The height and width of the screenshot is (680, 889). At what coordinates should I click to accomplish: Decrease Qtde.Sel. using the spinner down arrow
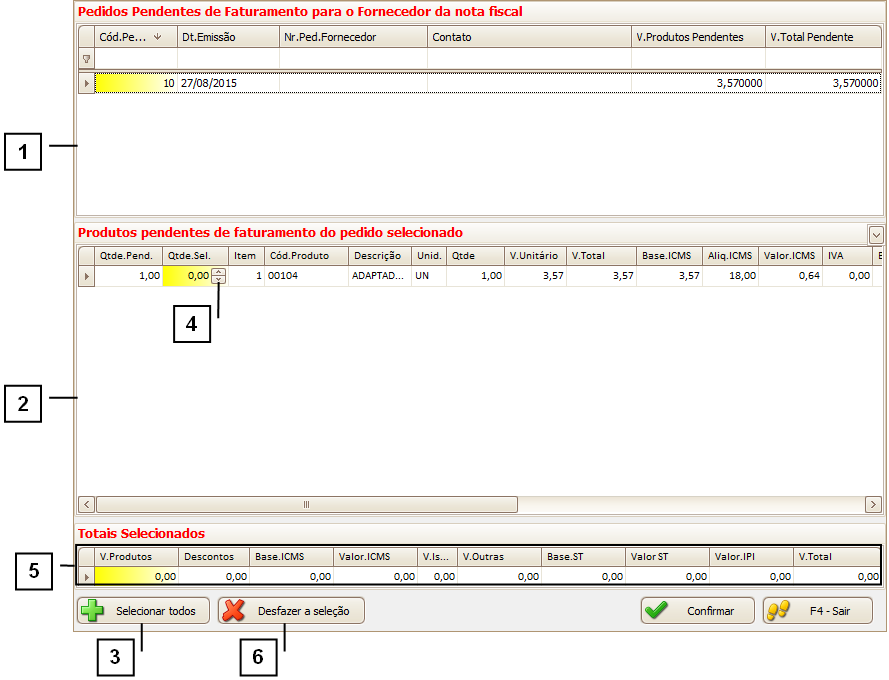219,280
